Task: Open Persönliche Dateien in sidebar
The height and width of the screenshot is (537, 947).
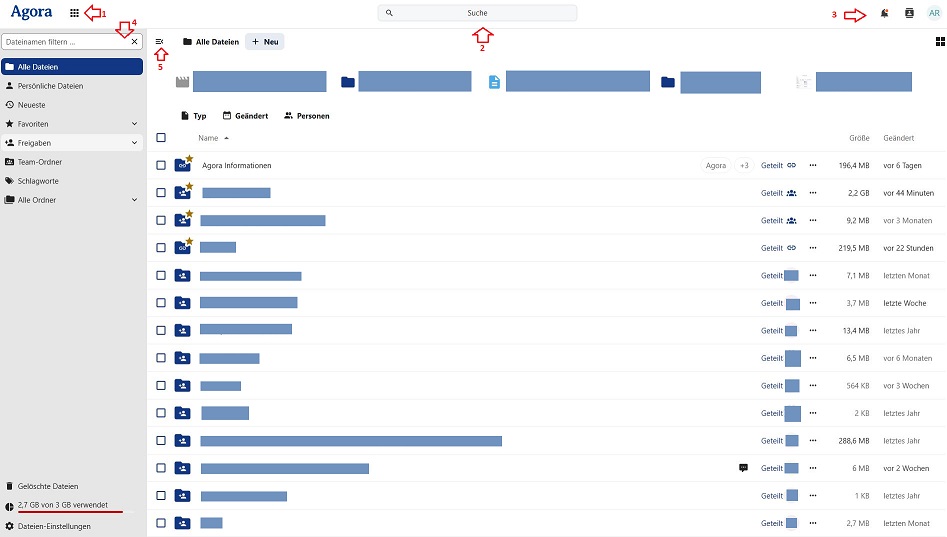Action: (50, 86)
